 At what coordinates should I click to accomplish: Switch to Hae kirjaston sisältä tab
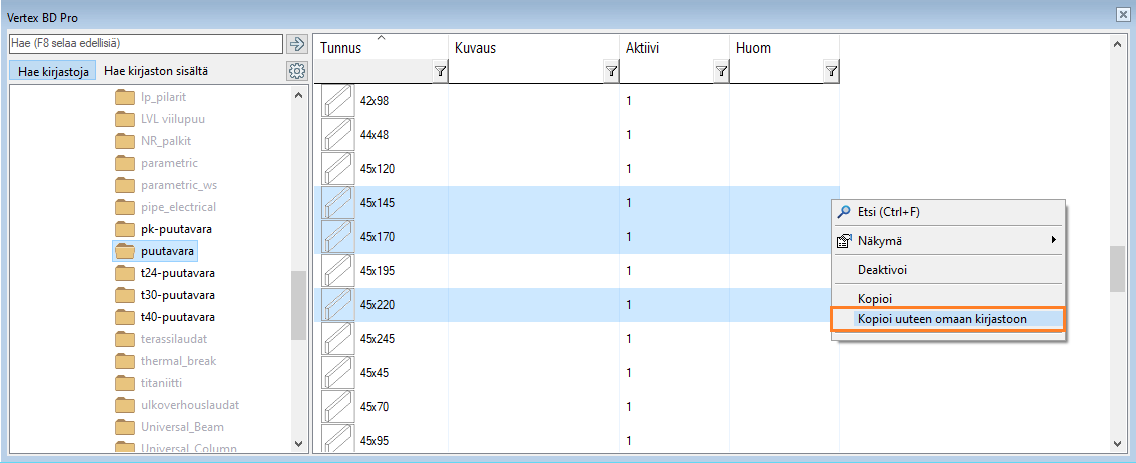click(157, 71)
